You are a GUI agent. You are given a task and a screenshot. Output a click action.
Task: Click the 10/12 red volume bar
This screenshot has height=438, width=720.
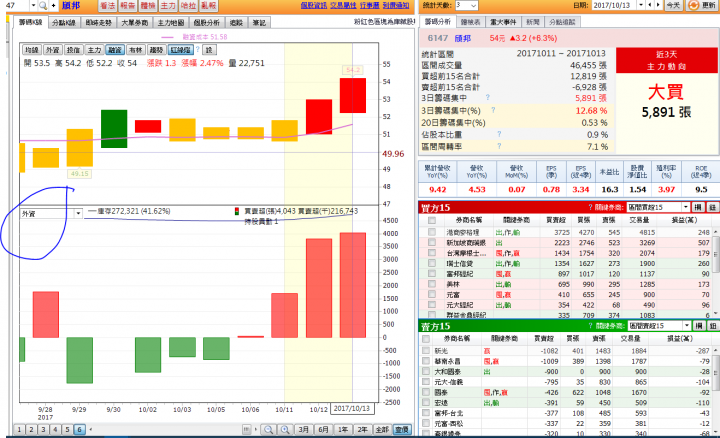(319, 288)
